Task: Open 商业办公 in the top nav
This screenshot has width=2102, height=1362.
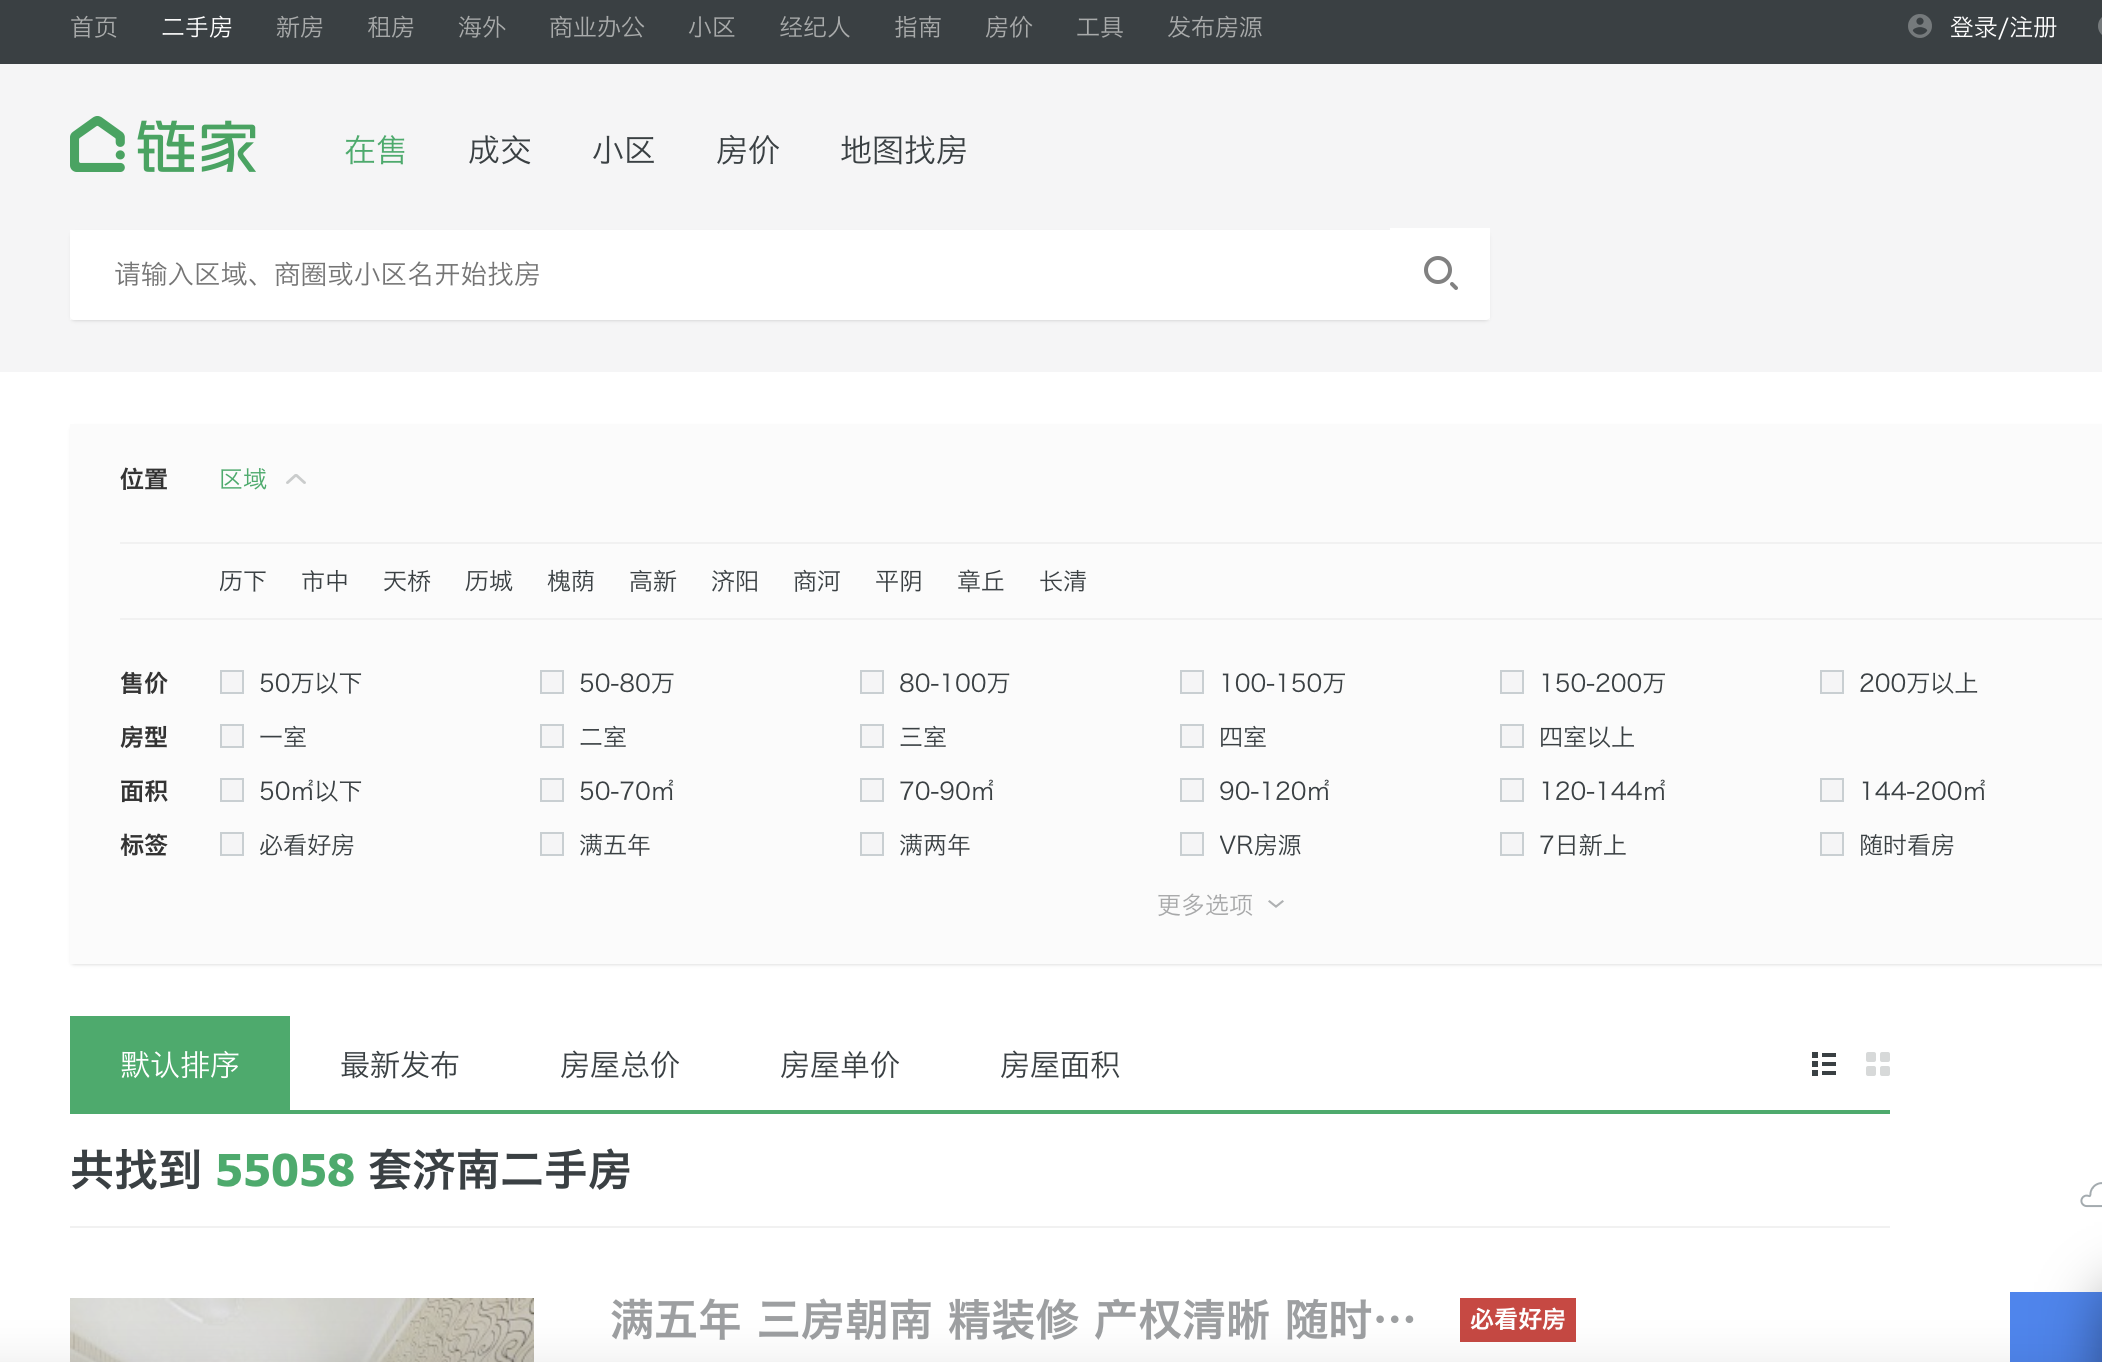Action: tap(597, 27)
